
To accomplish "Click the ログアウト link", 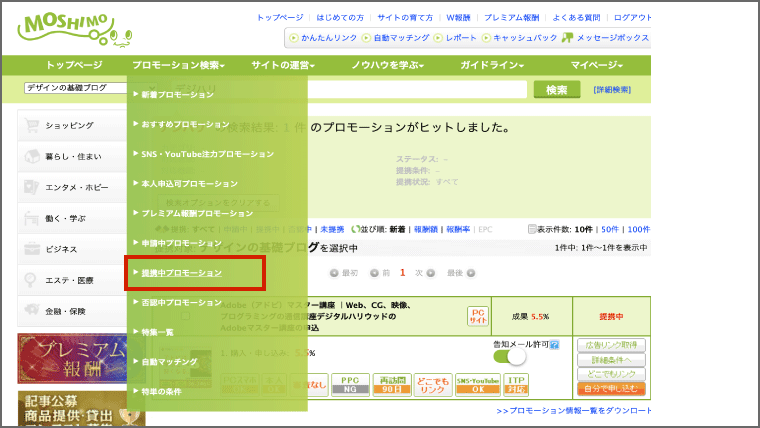I will tap(632, 18).
